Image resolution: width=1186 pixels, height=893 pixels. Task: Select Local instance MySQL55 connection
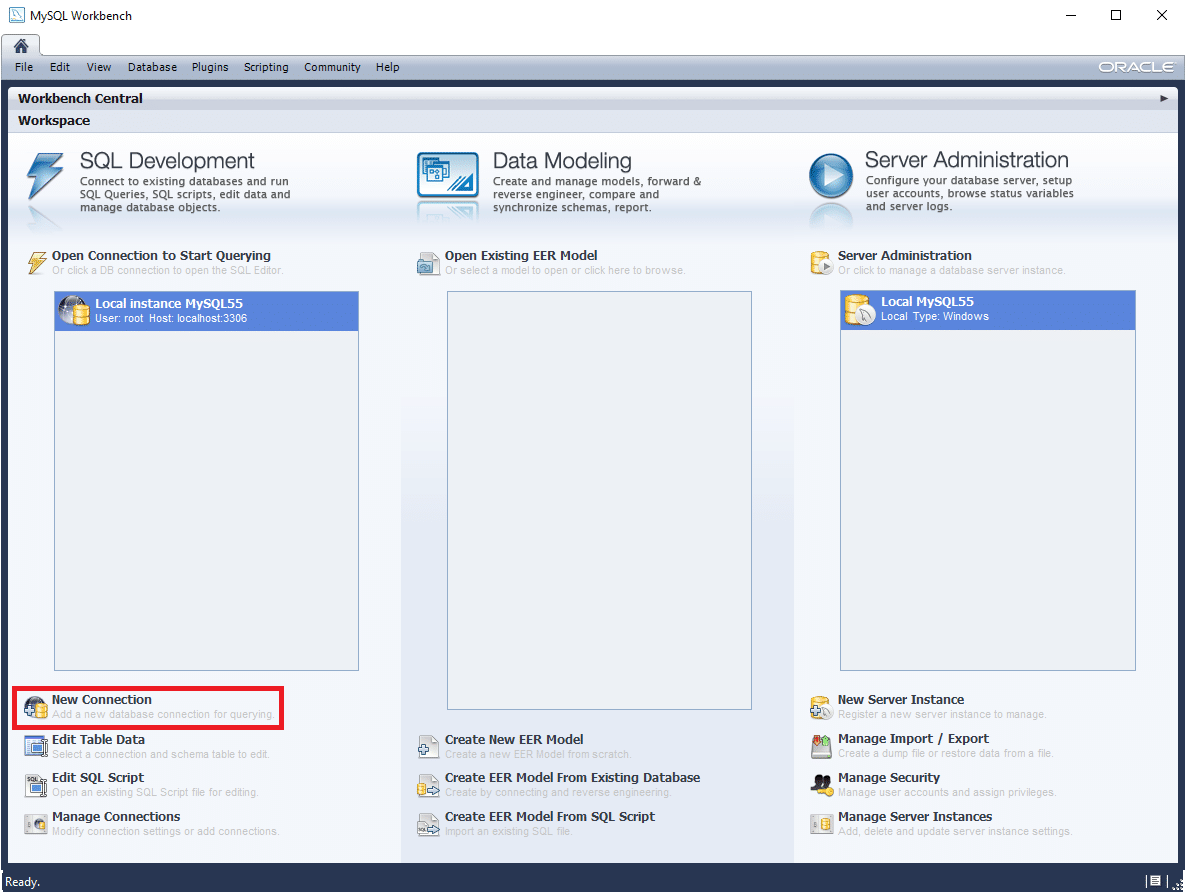click(206, 311)
